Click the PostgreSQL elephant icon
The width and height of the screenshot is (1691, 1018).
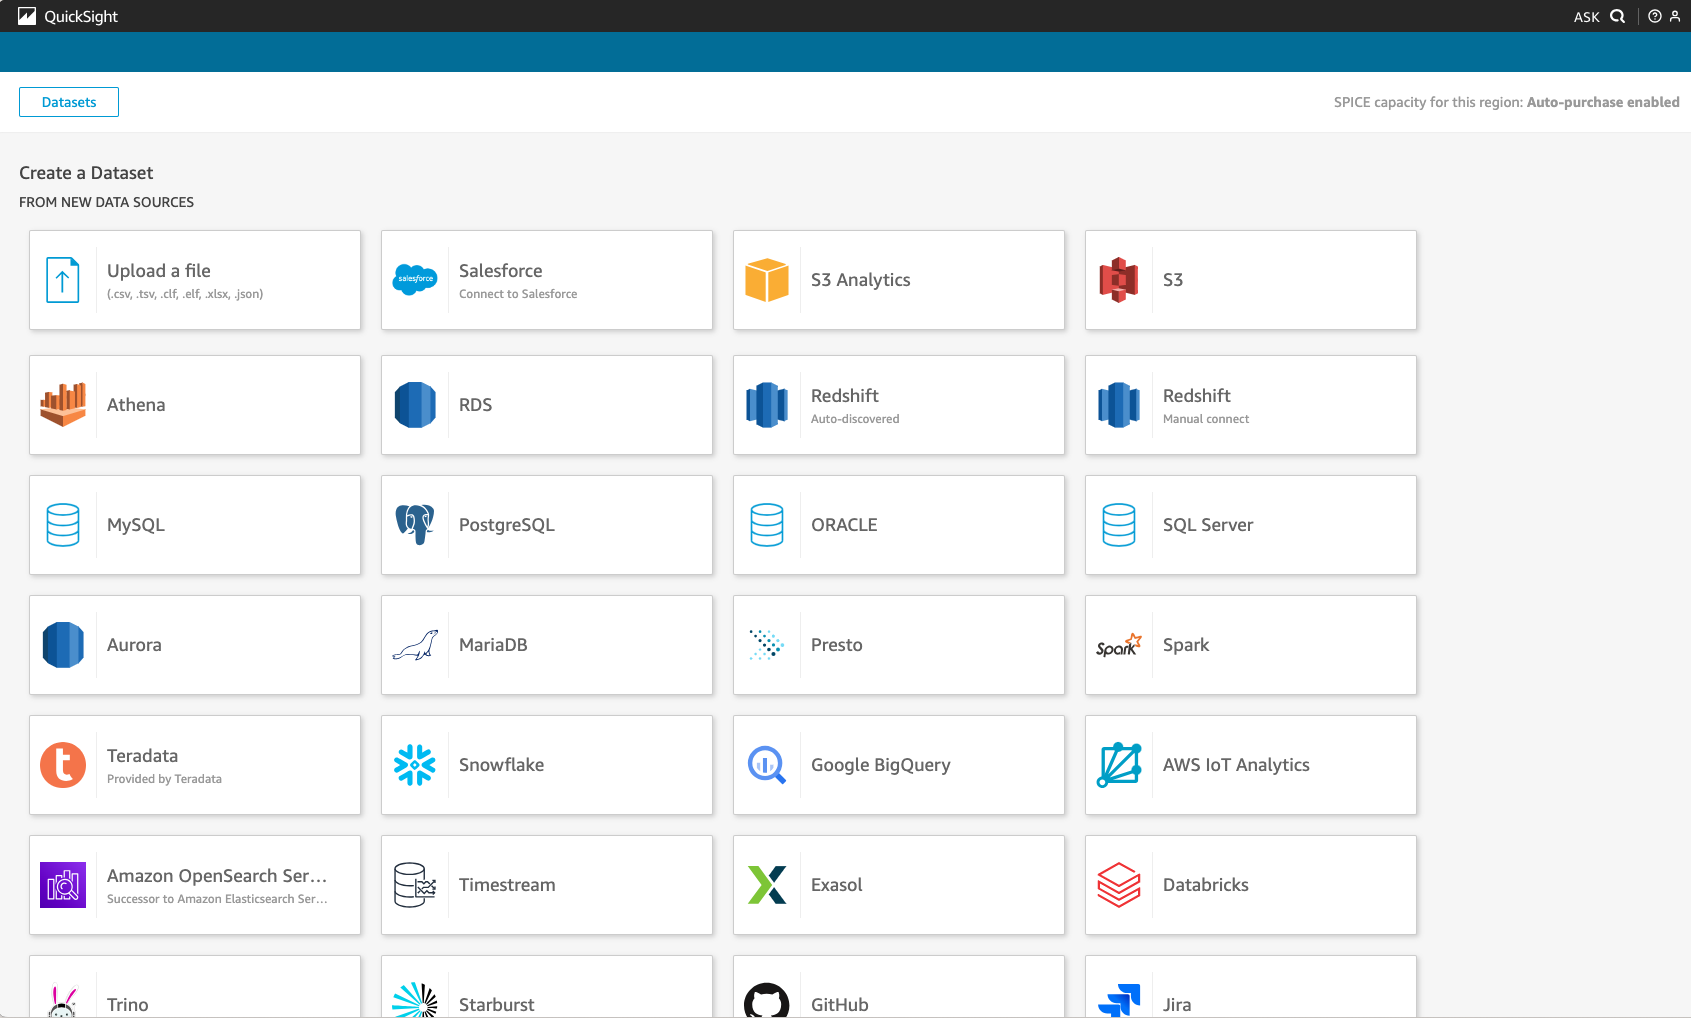pyautogui.click(x=415, y=524)
